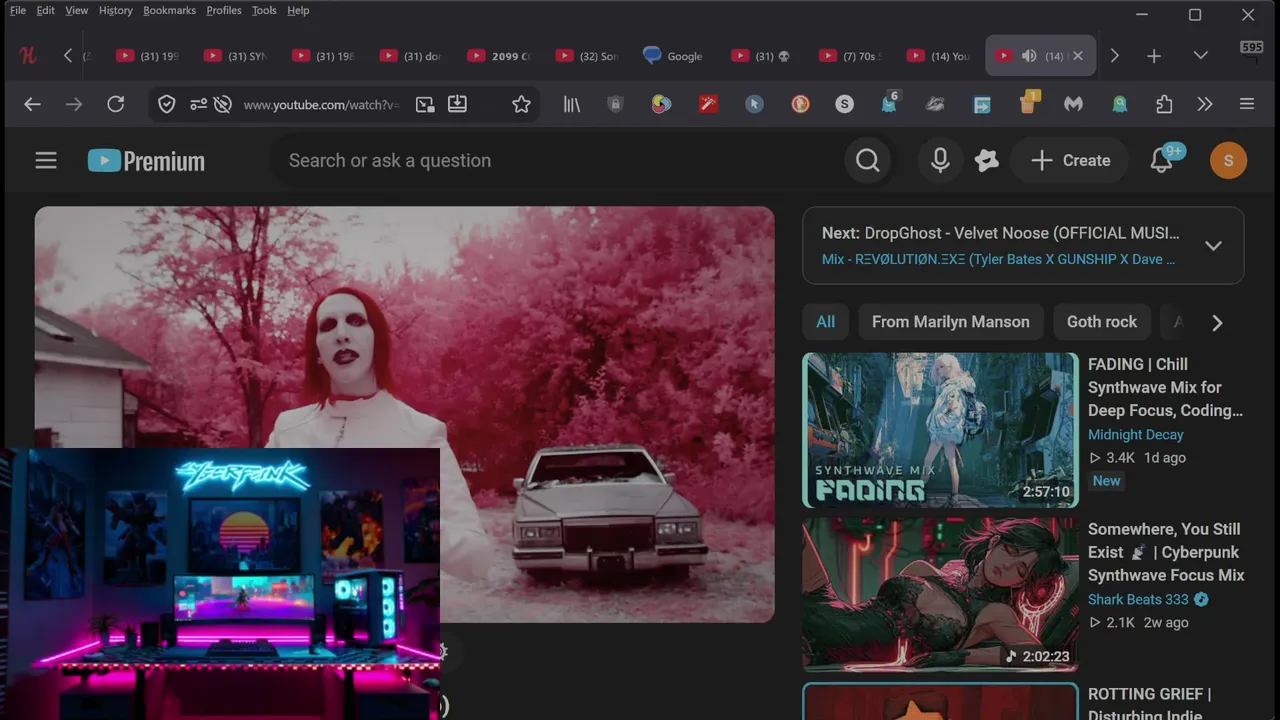Click the Create button
Screen dimensions: 1280x720
pyautogui.click(x=1070, y=160)
